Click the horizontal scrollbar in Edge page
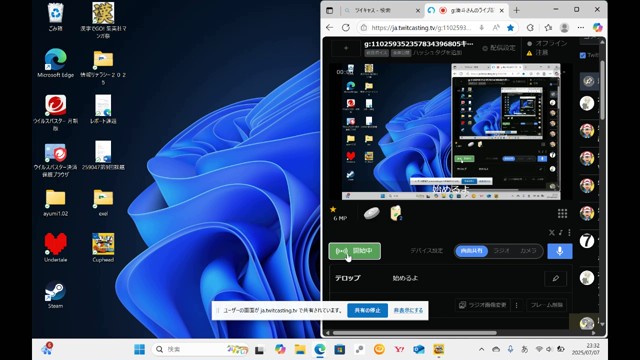The height and width of the screenshot is (360, 640). 415,333
